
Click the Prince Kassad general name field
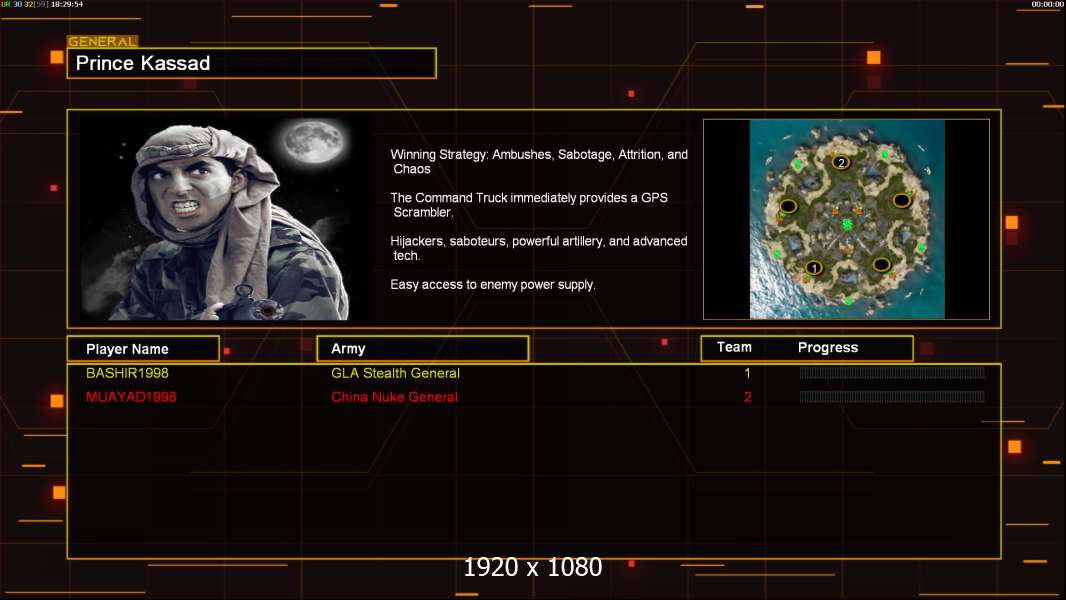252,63
